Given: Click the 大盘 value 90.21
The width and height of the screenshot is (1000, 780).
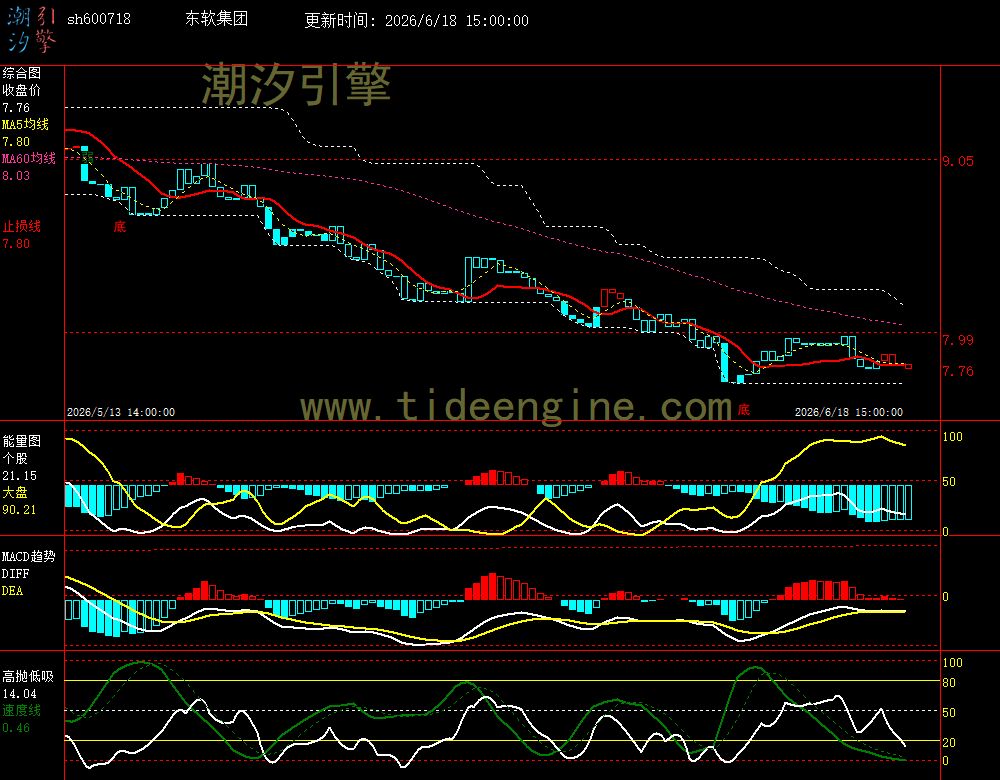Looking at the screenshot, I should pos(19,510).
